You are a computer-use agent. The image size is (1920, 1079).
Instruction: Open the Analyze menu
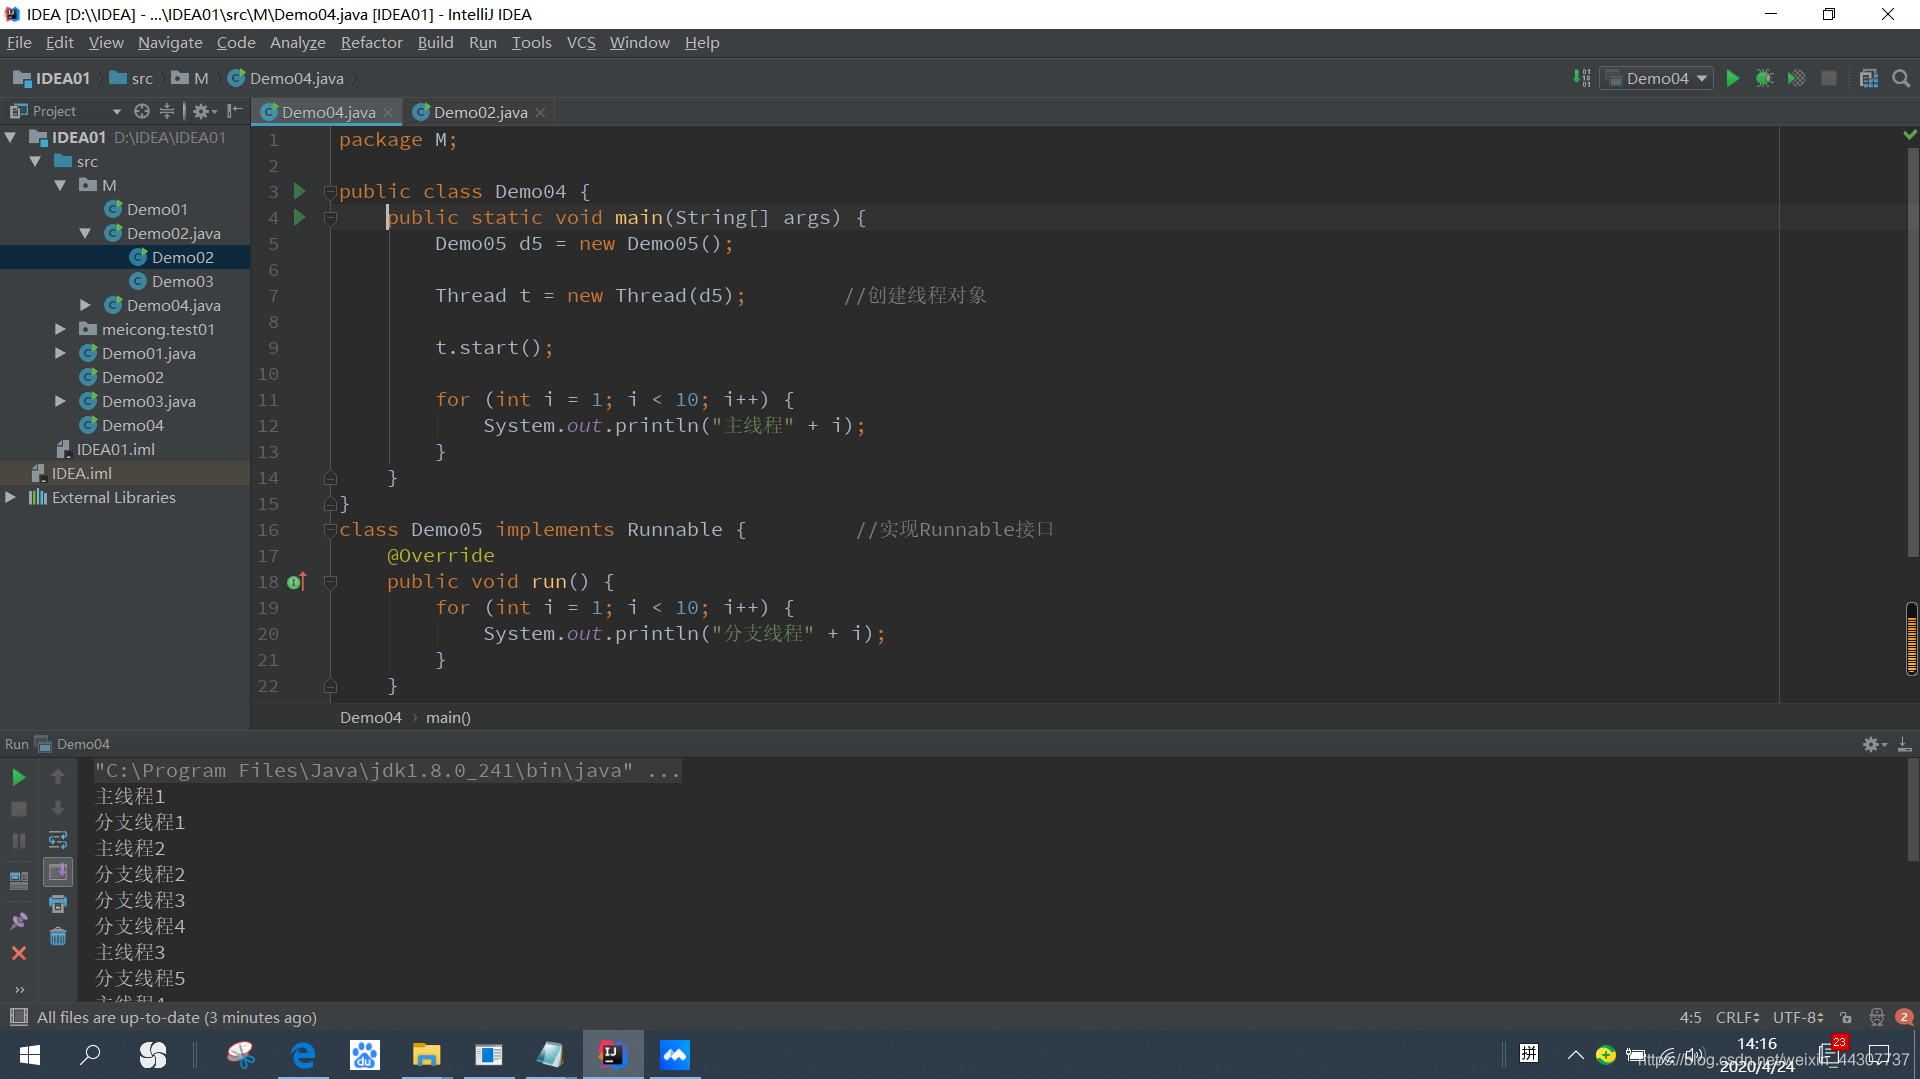(297, 42)
